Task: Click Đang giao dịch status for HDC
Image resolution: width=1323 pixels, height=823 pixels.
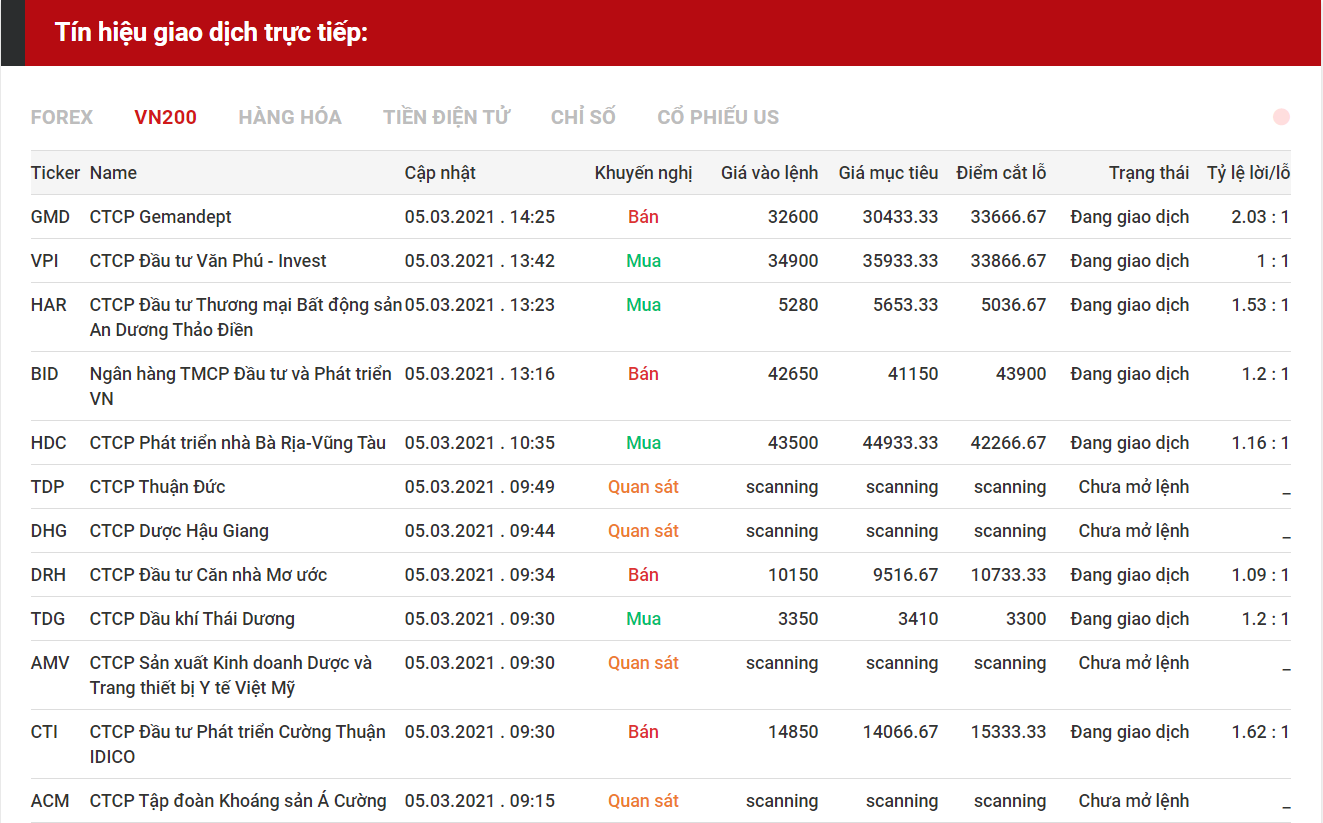Action: pos(1130,443)
